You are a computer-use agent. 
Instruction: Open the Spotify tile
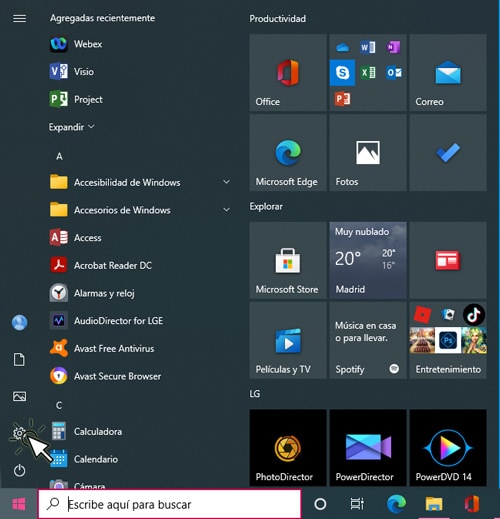point(368,340)
